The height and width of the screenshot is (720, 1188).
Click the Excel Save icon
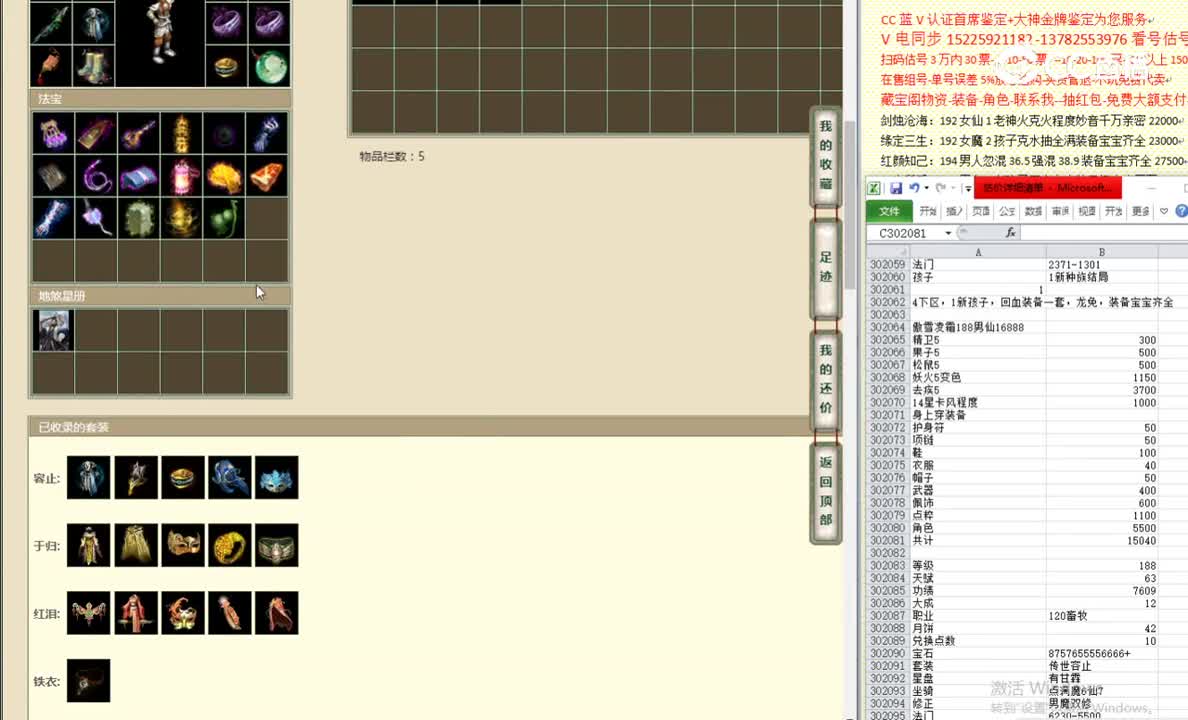coord(896,188)
